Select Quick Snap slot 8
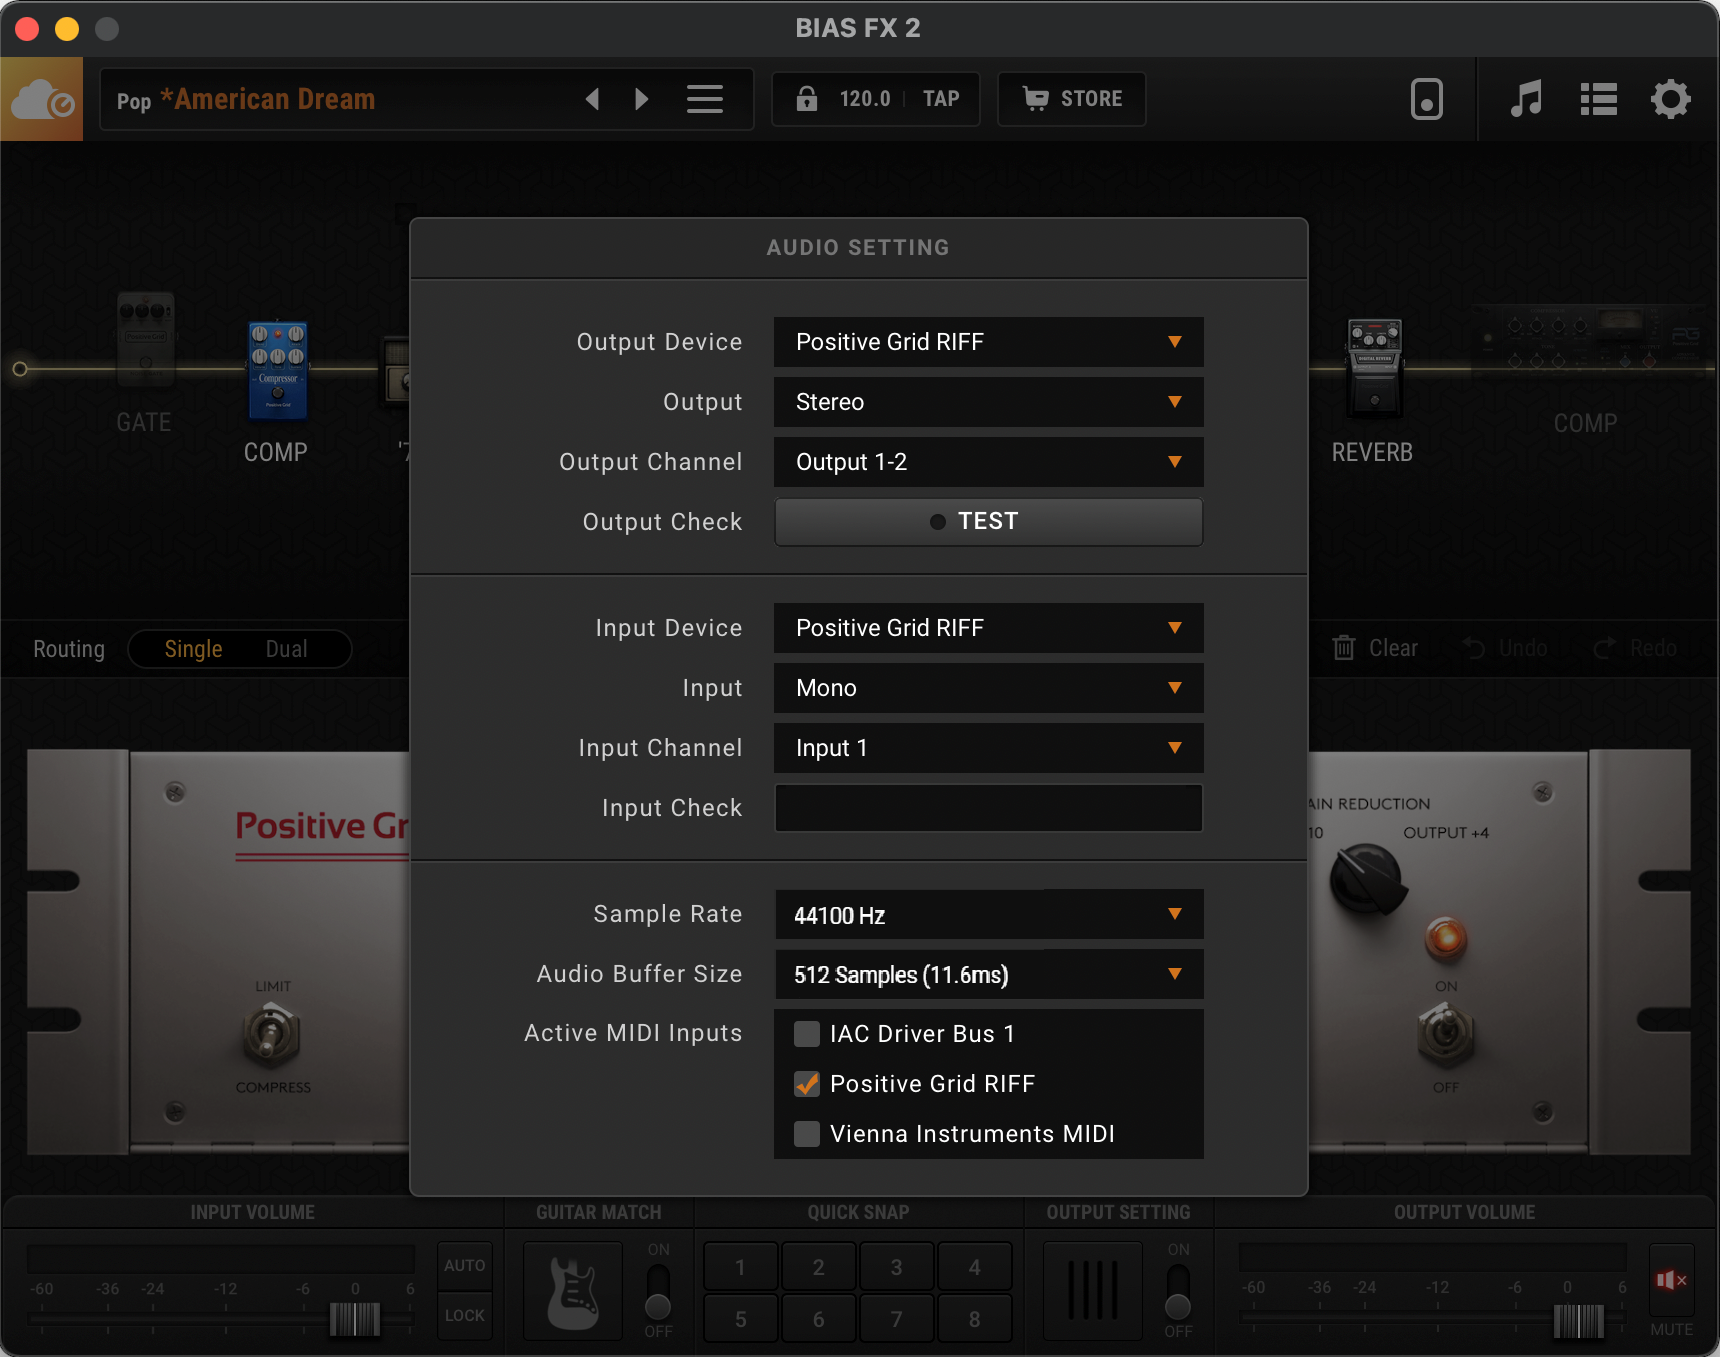The height and width of the screenshot is (1357, 1720). coord(975,1319)
